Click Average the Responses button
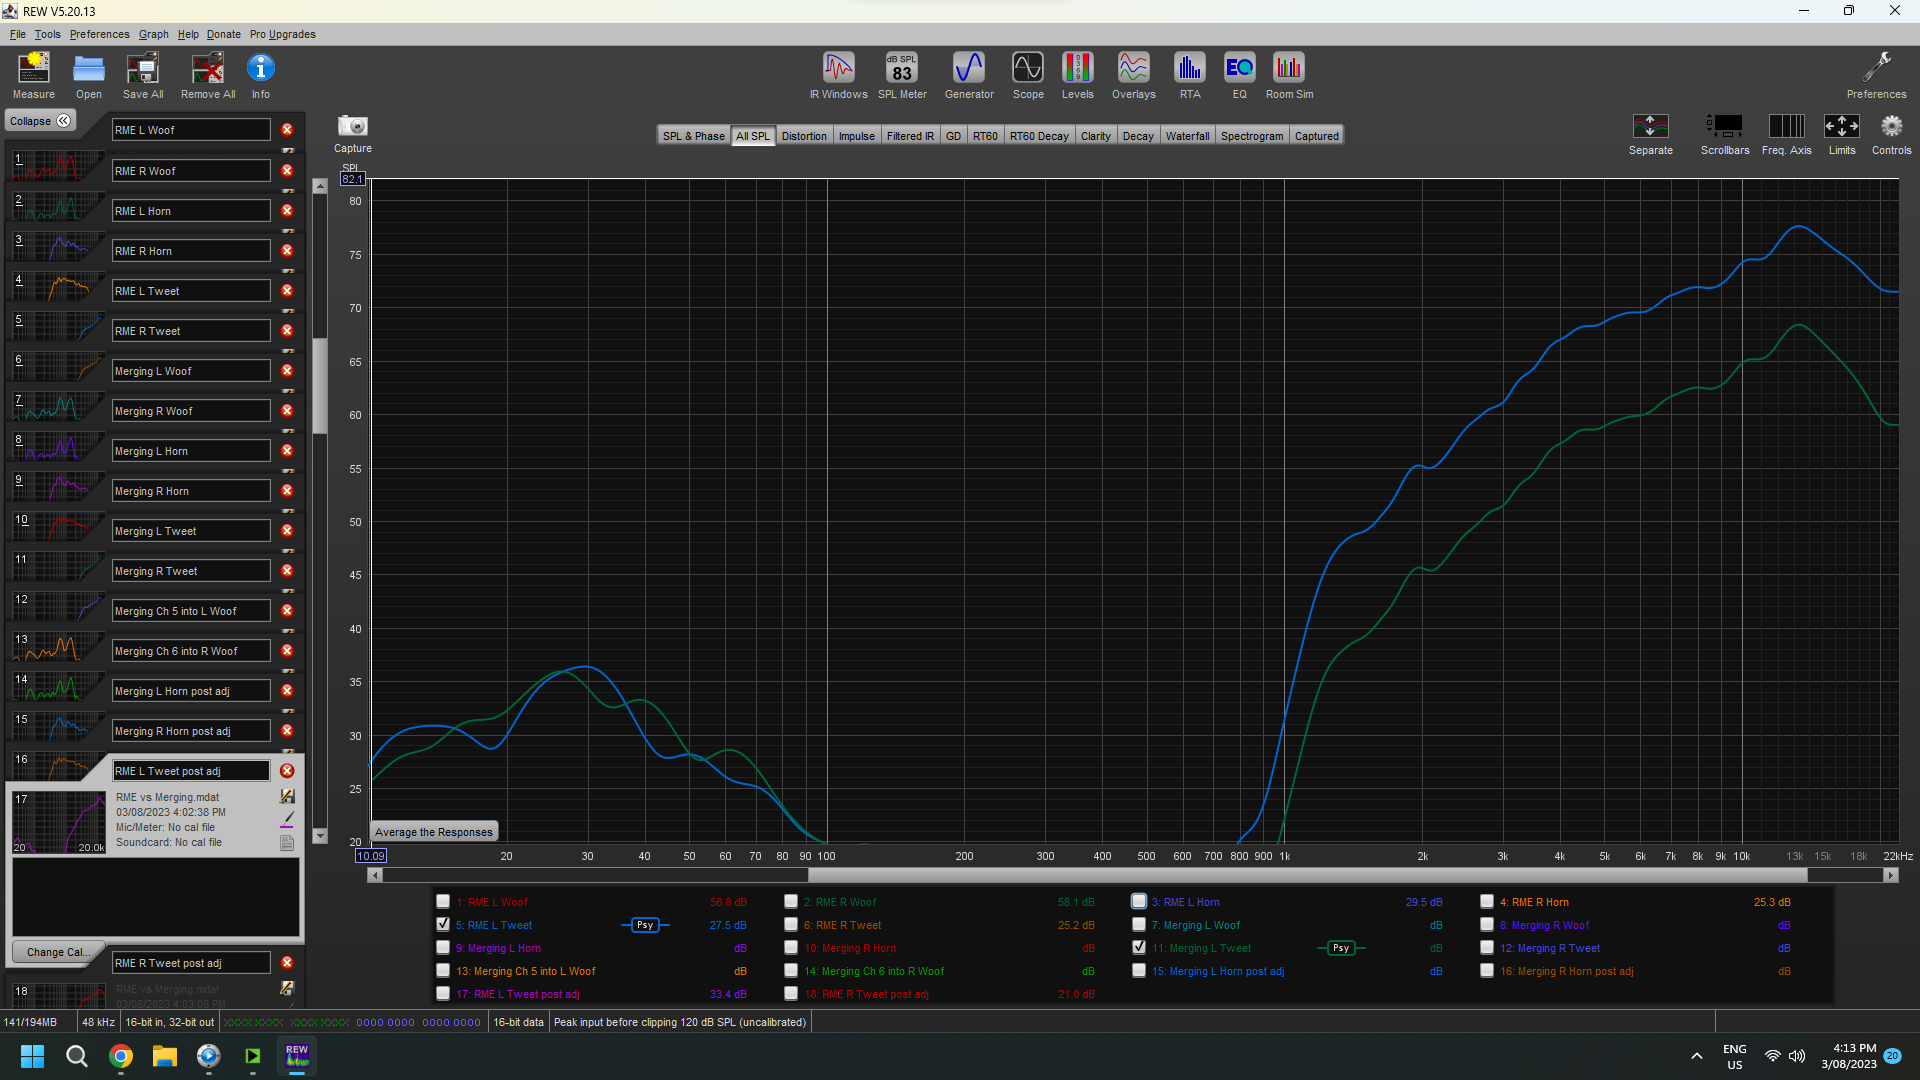The image size is (1920, 1080). (434, 832)
